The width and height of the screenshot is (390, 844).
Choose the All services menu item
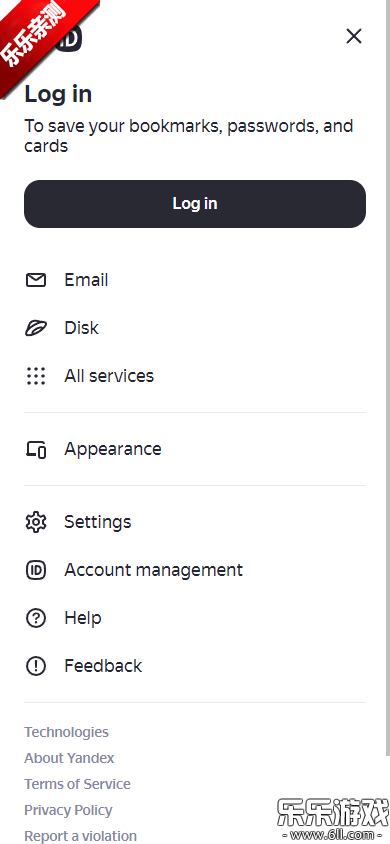(195, 376)
